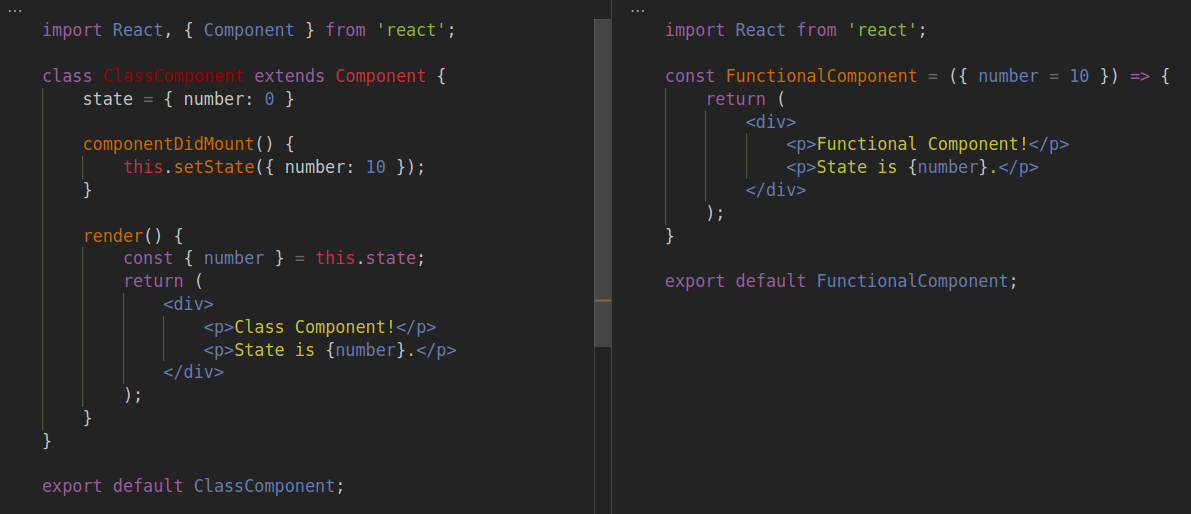
Task: Click 'FunctionalComponent' in the const declaration
Action: tap(822, 76)
